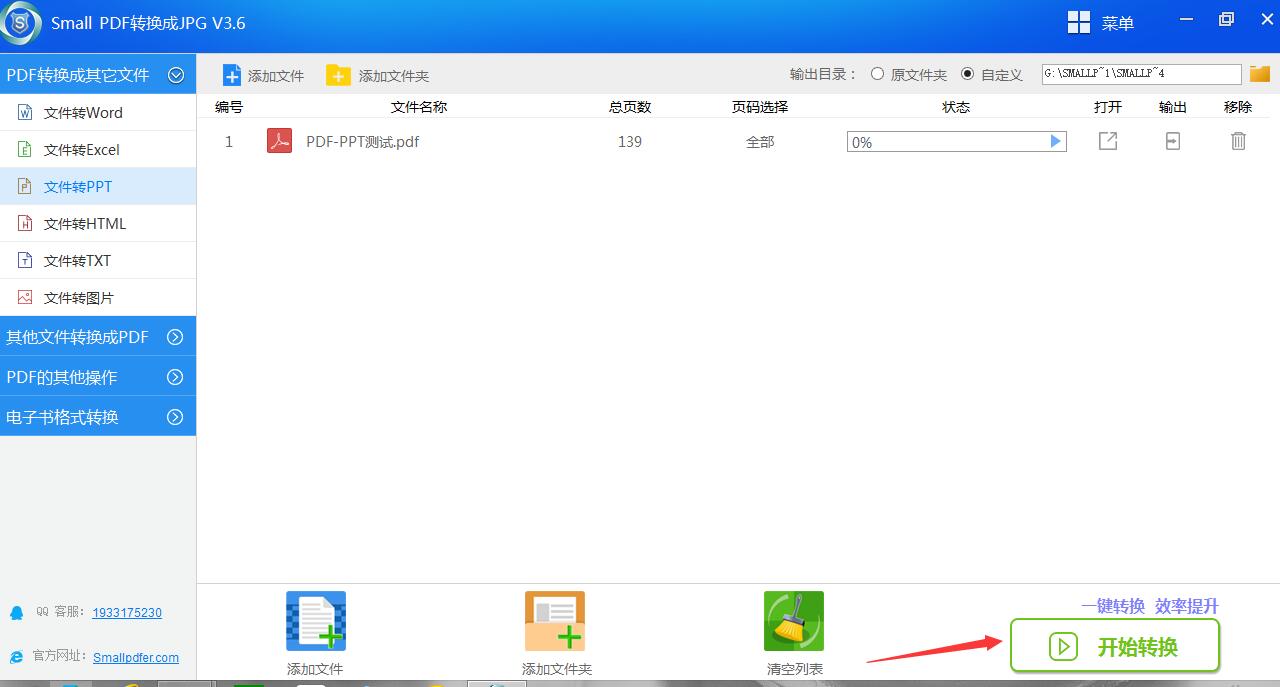
Task: Click the browse folder icon for output path
Action: pos(1259,73)
